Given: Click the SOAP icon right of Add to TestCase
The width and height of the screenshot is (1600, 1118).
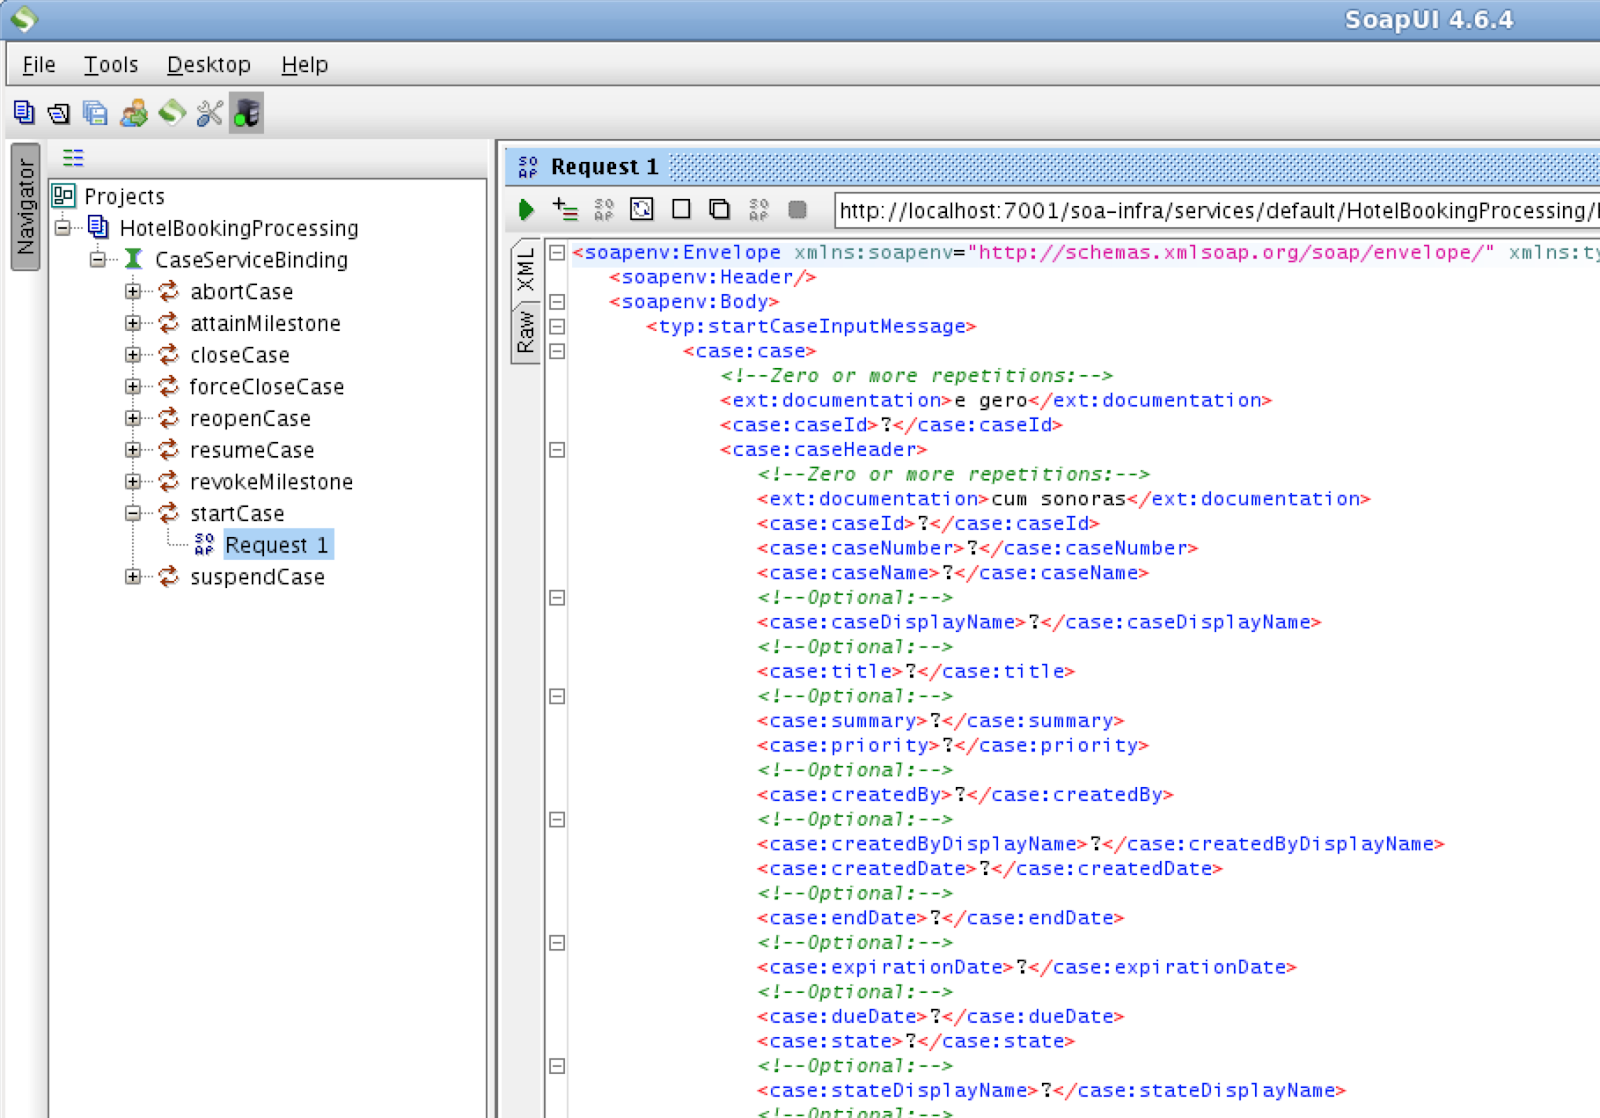Looking at the screenshot, I should pyautogui.click(x=604, y=209).
